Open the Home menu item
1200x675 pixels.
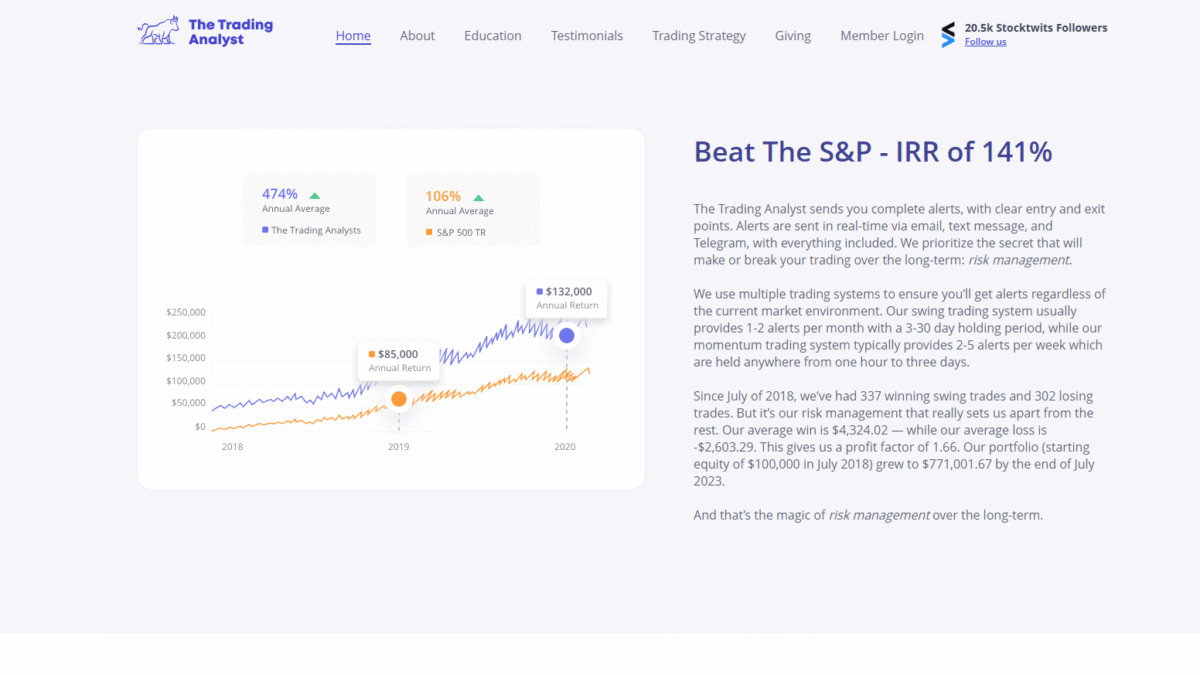pyautogui.click(x=353, y=36)
